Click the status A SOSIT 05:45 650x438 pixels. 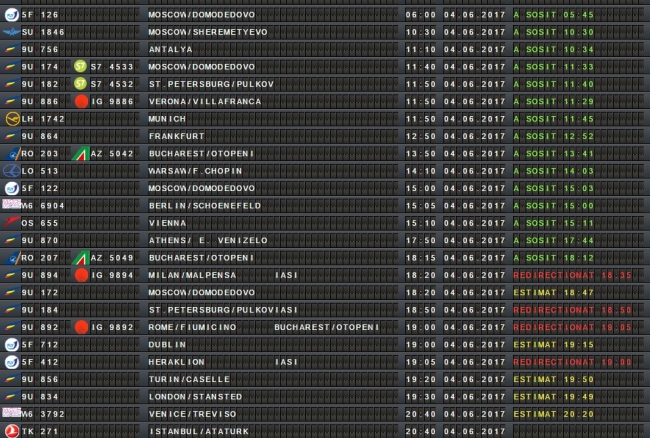pyautogui.click(x=554, y=15)
